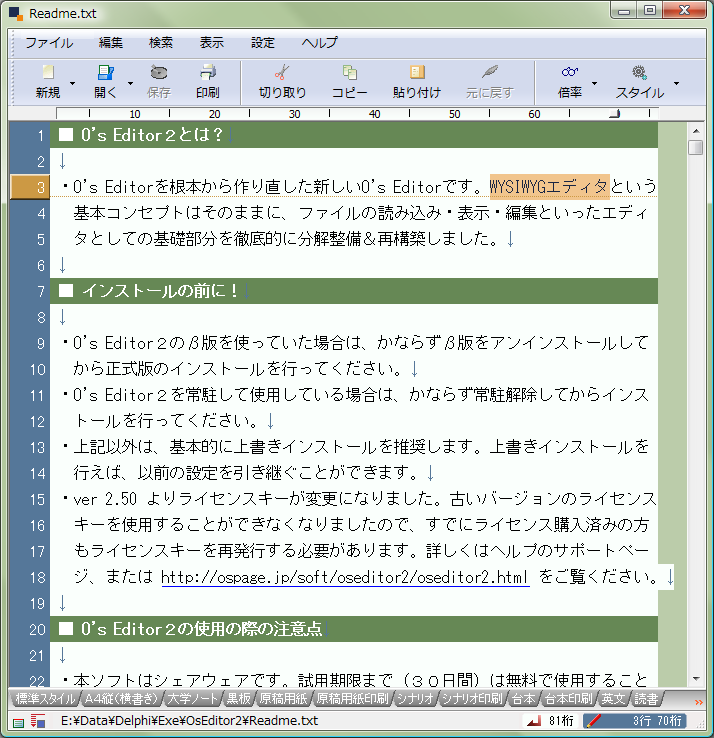The height and width of the screenshot is (738, 714).
Task: Click the Readme.txt title bar app icon
Action: (x=16, y=13)
